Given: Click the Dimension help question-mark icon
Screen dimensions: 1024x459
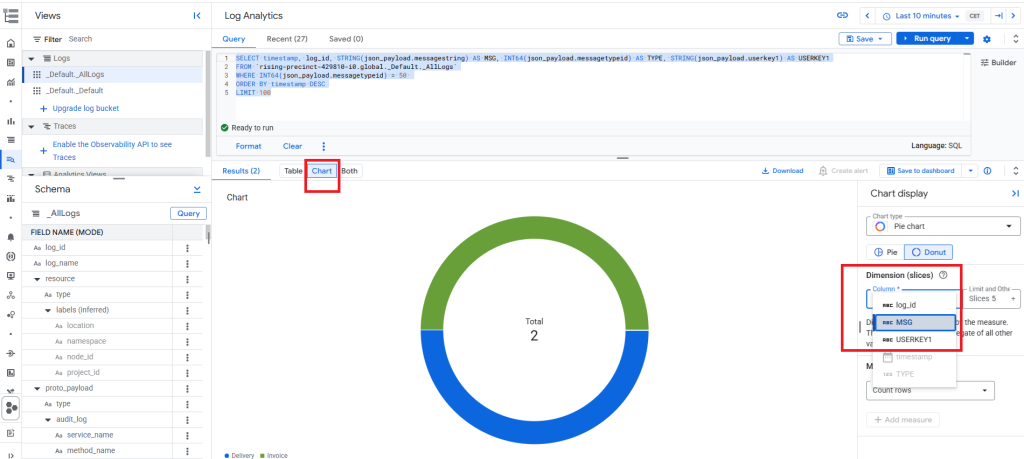Looking at the screenshot, I should 944,274.
